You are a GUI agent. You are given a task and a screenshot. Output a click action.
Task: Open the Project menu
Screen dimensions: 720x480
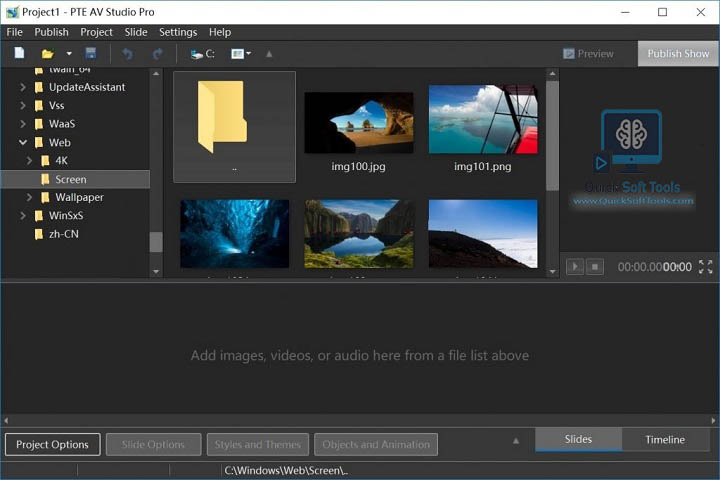tap(96, 32)
